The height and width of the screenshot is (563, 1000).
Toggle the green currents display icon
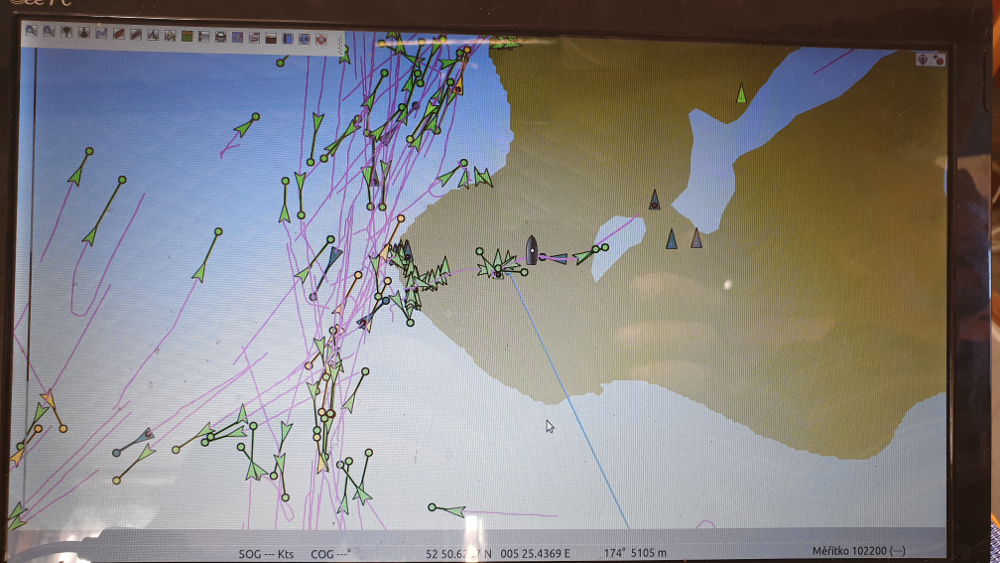186,36
